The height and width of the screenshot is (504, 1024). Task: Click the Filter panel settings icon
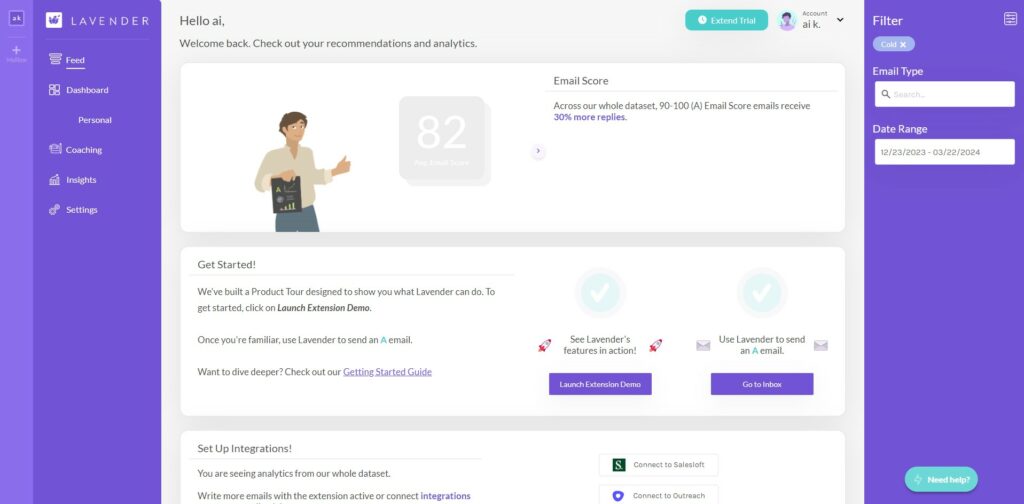[1010, 19]
